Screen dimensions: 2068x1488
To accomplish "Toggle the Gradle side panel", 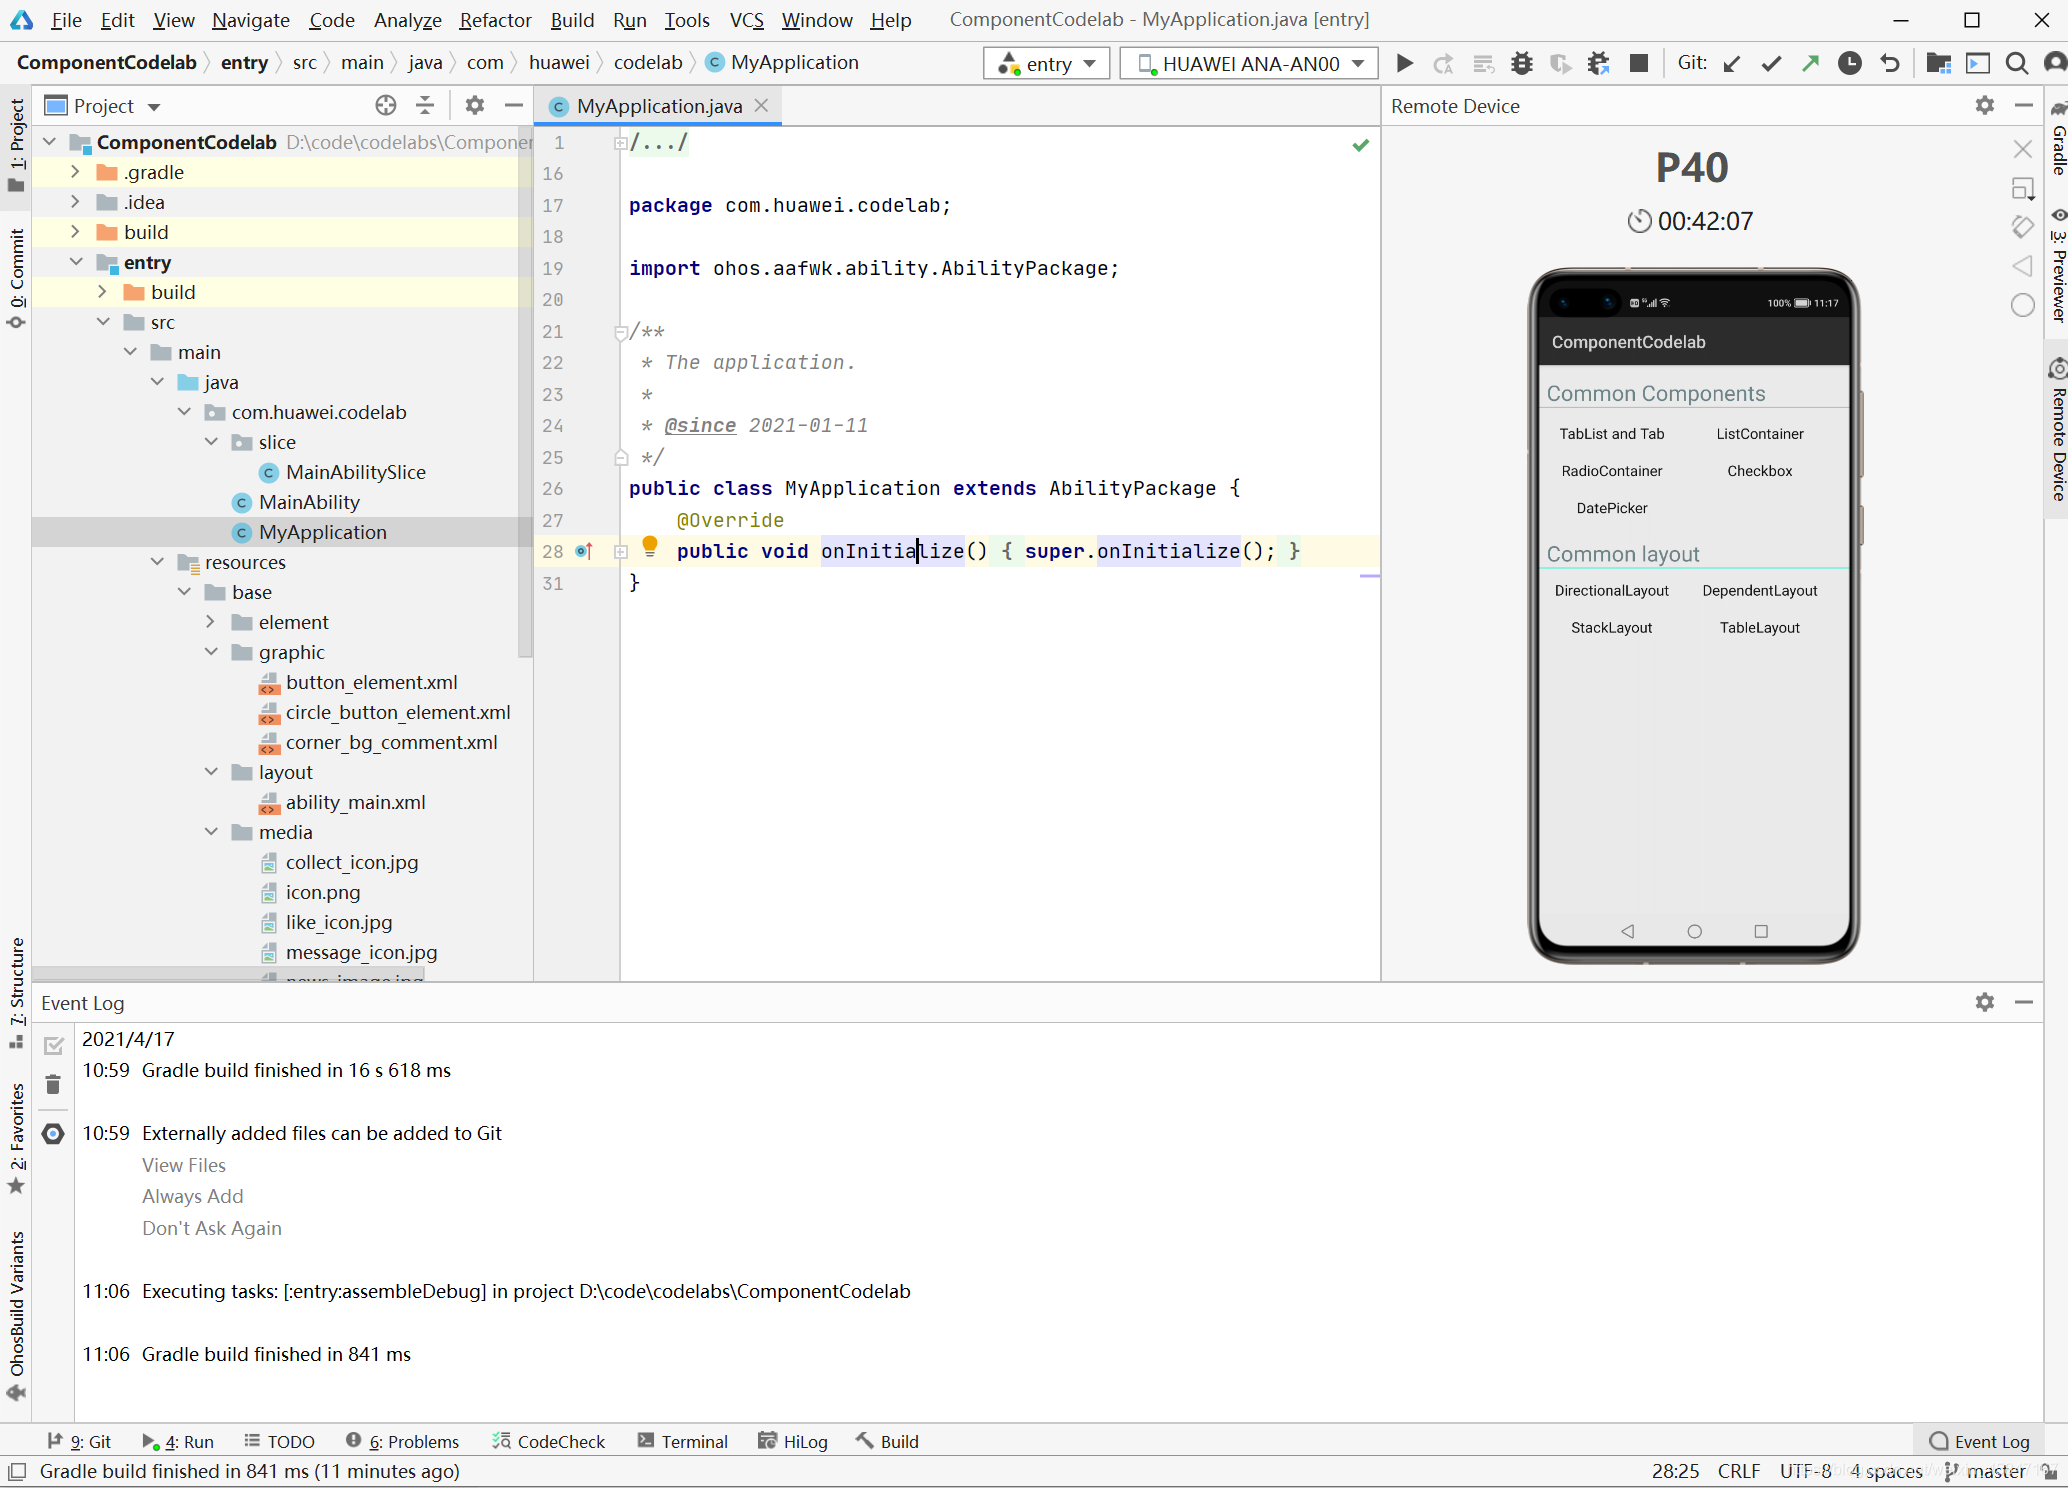I will [2058, 140].
